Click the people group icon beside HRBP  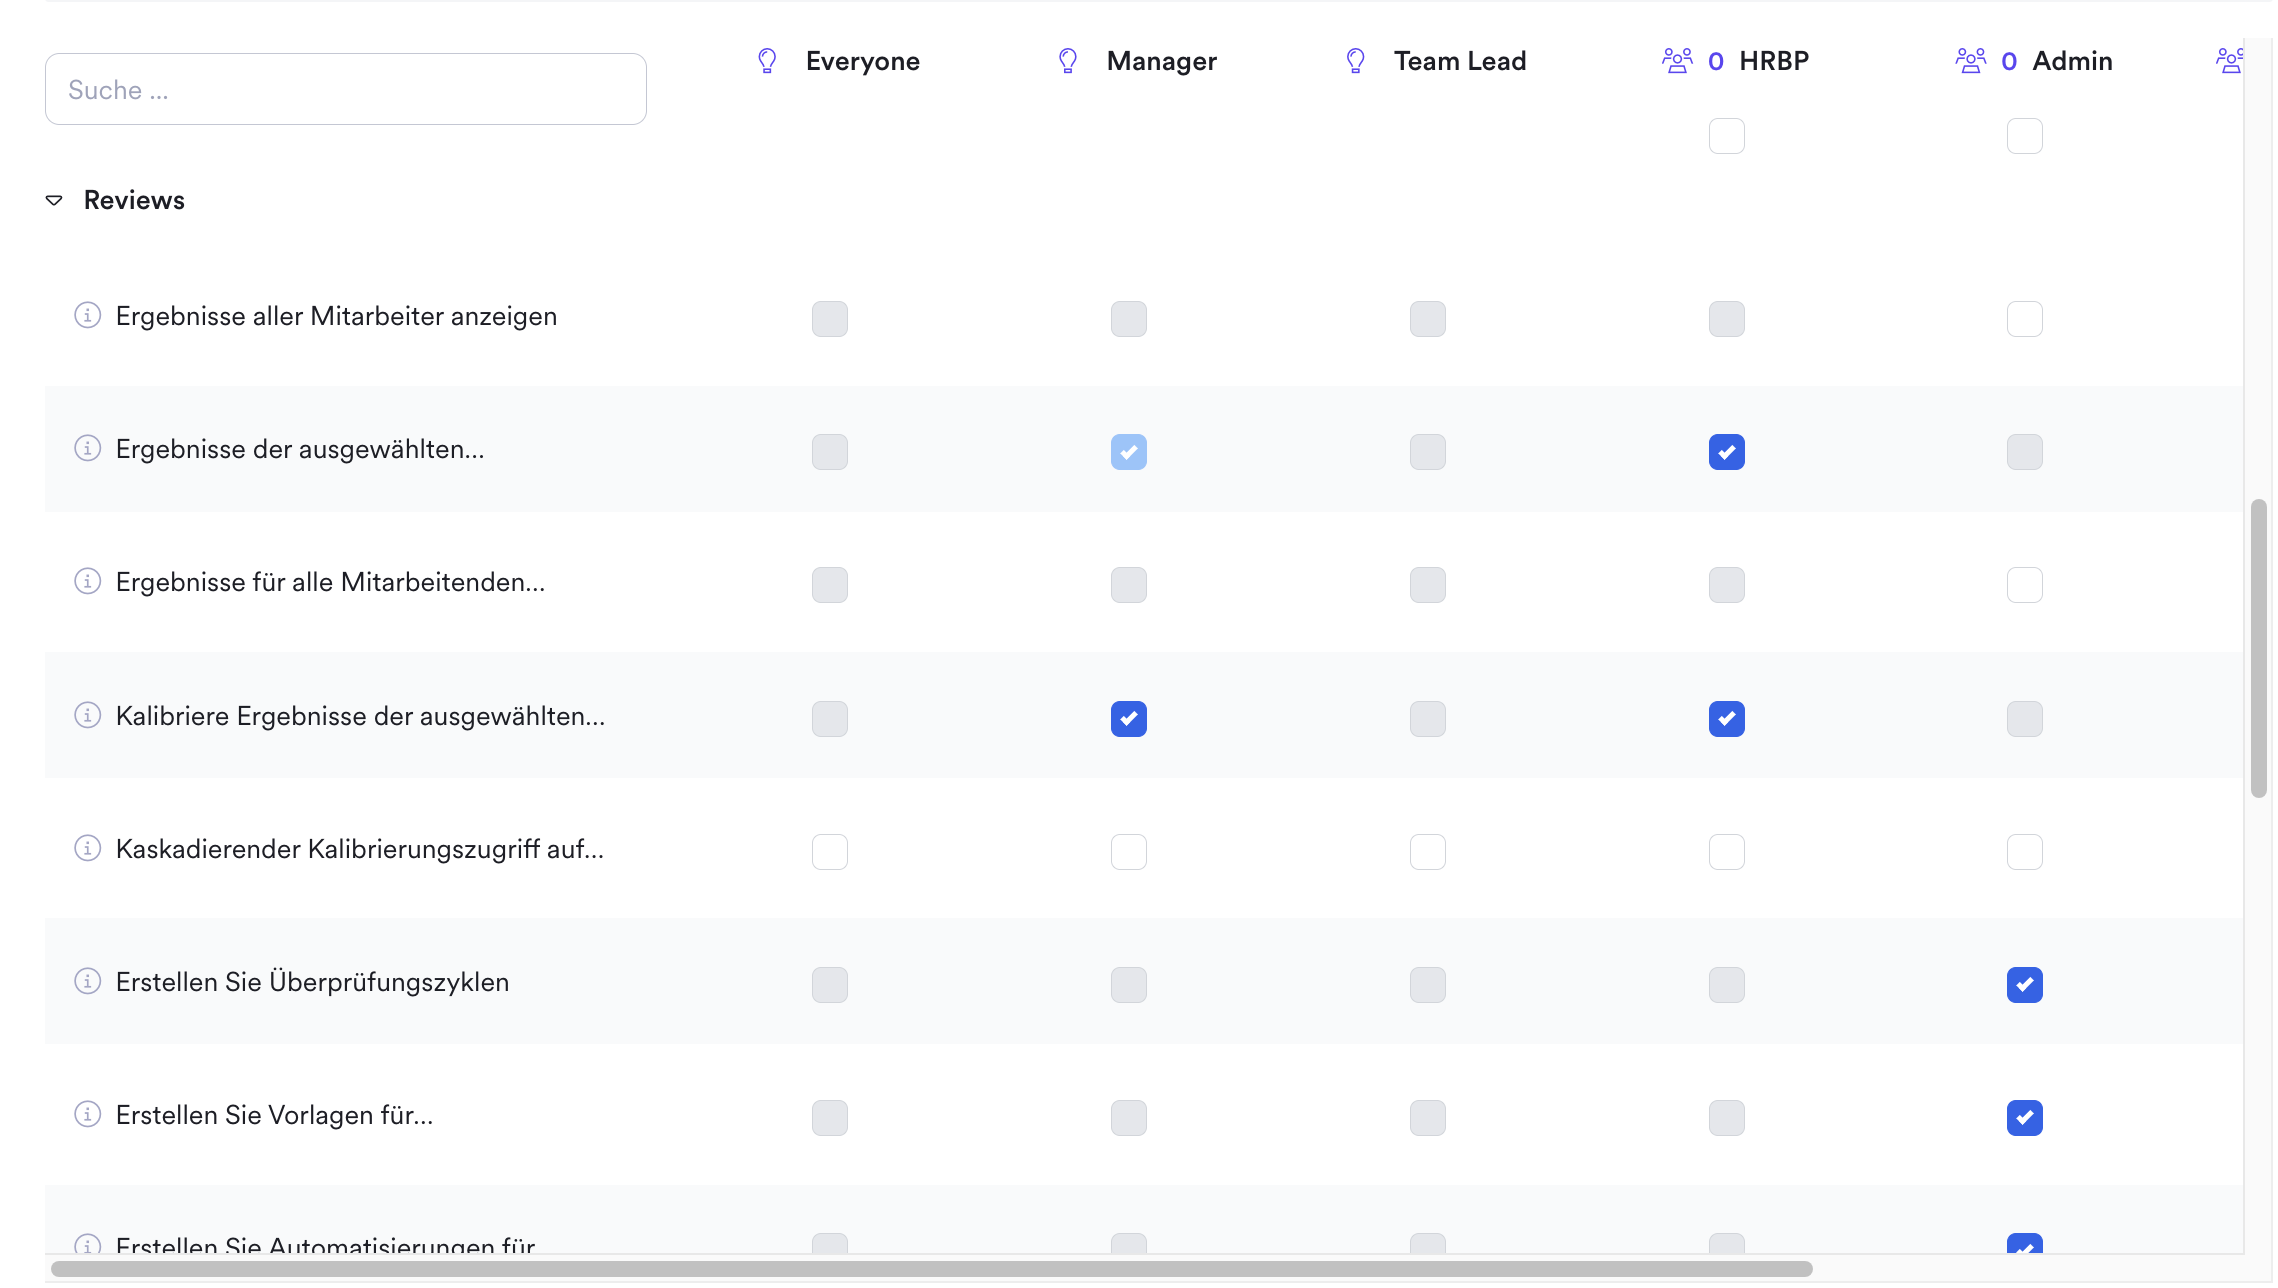coord(1677,61)
